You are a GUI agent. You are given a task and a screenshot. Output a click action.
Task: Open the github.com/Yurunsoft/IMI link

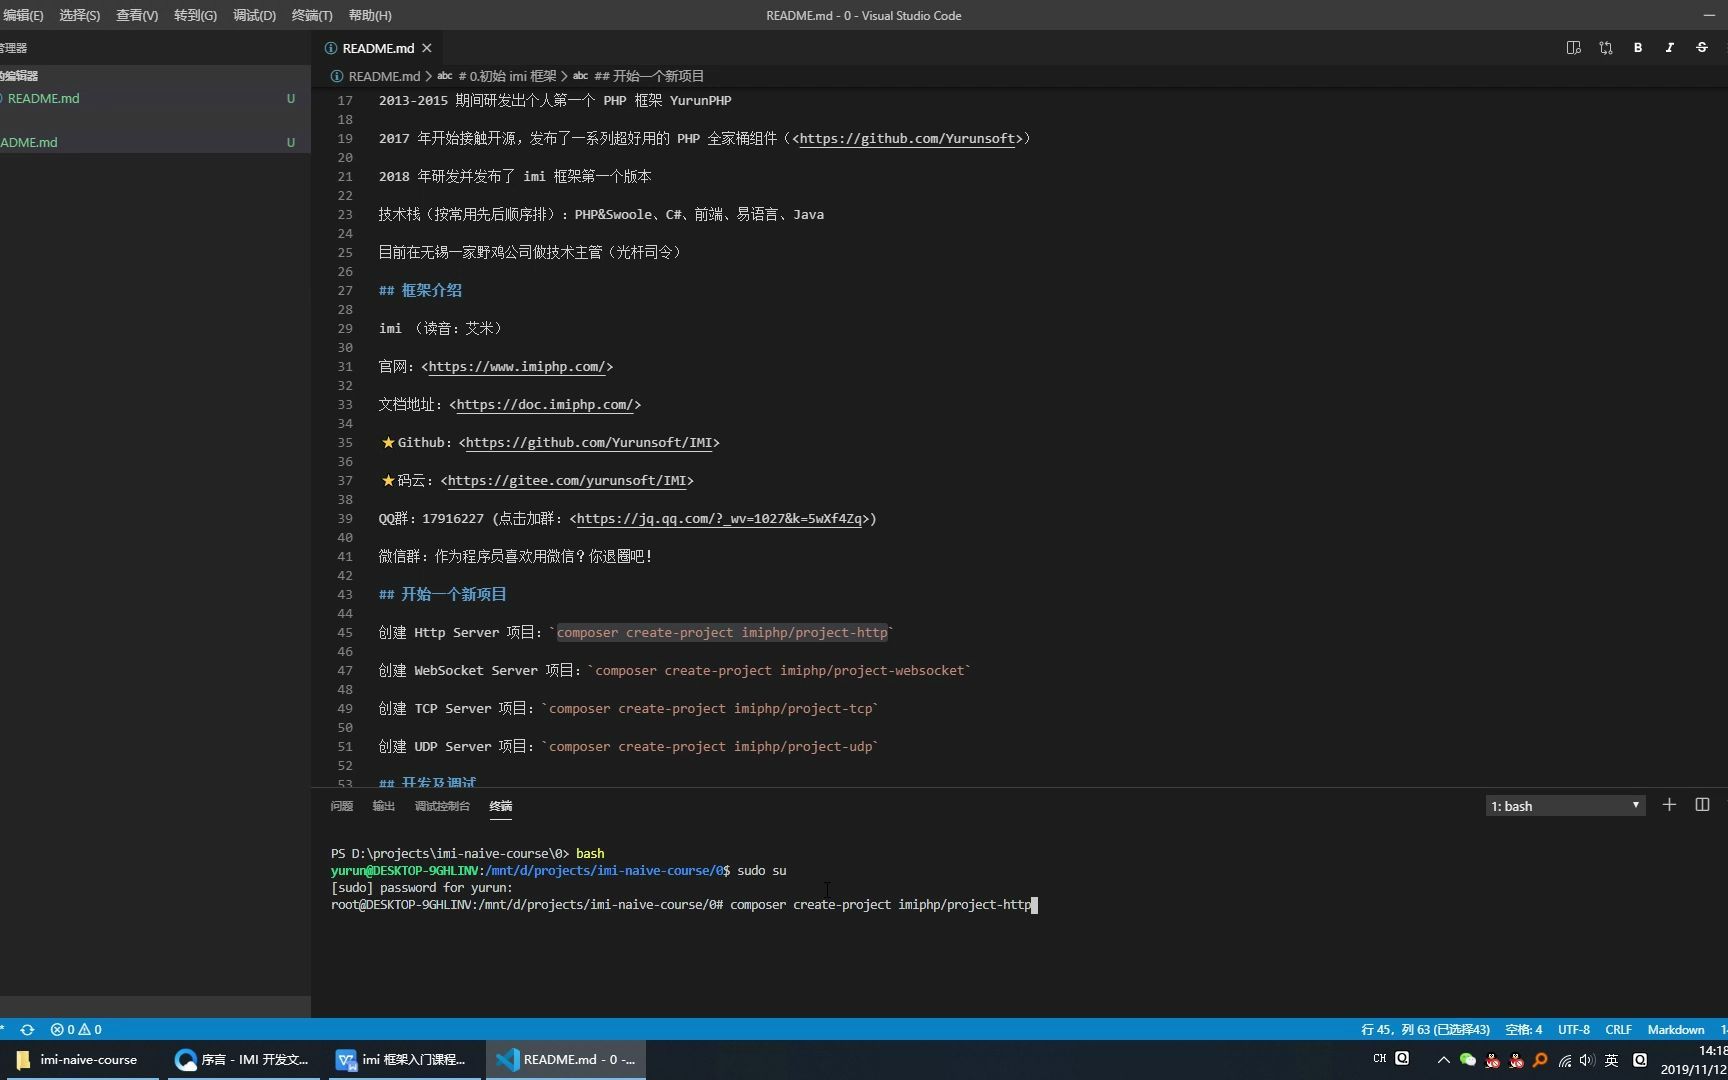coord(589,443)
